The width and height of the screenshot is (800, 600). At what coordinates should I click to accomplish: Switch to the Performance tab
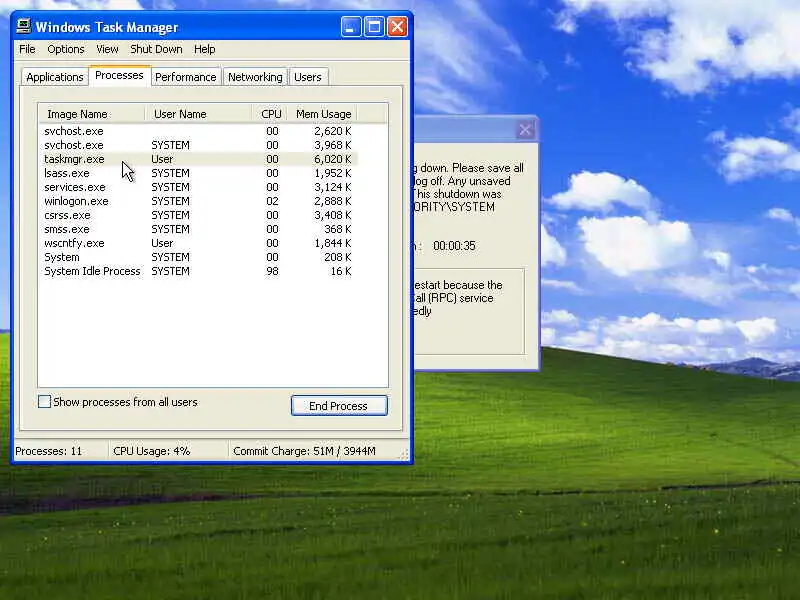pos(186,77)
